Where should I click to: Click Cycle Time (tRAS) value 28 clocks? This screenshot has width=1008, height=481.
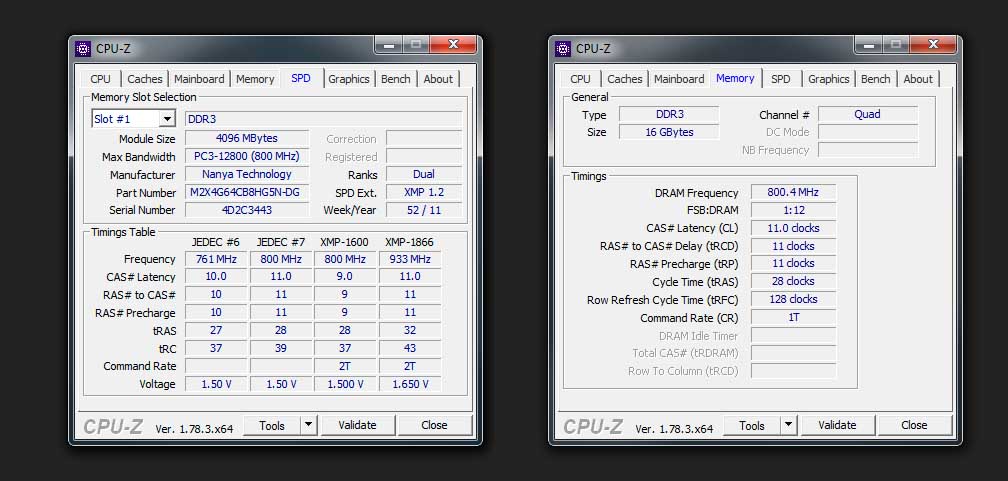tap(793, 281)
